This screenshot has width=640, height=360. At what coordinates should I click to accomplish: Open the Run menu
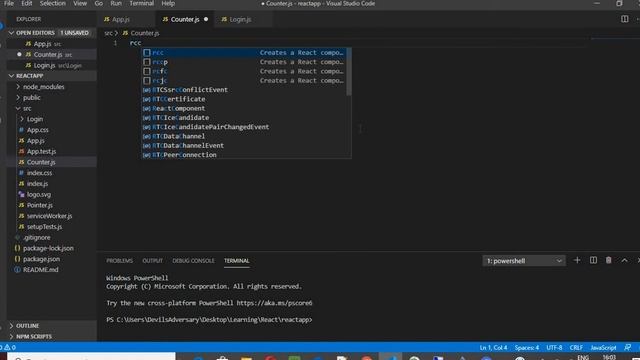coord(116,3)
